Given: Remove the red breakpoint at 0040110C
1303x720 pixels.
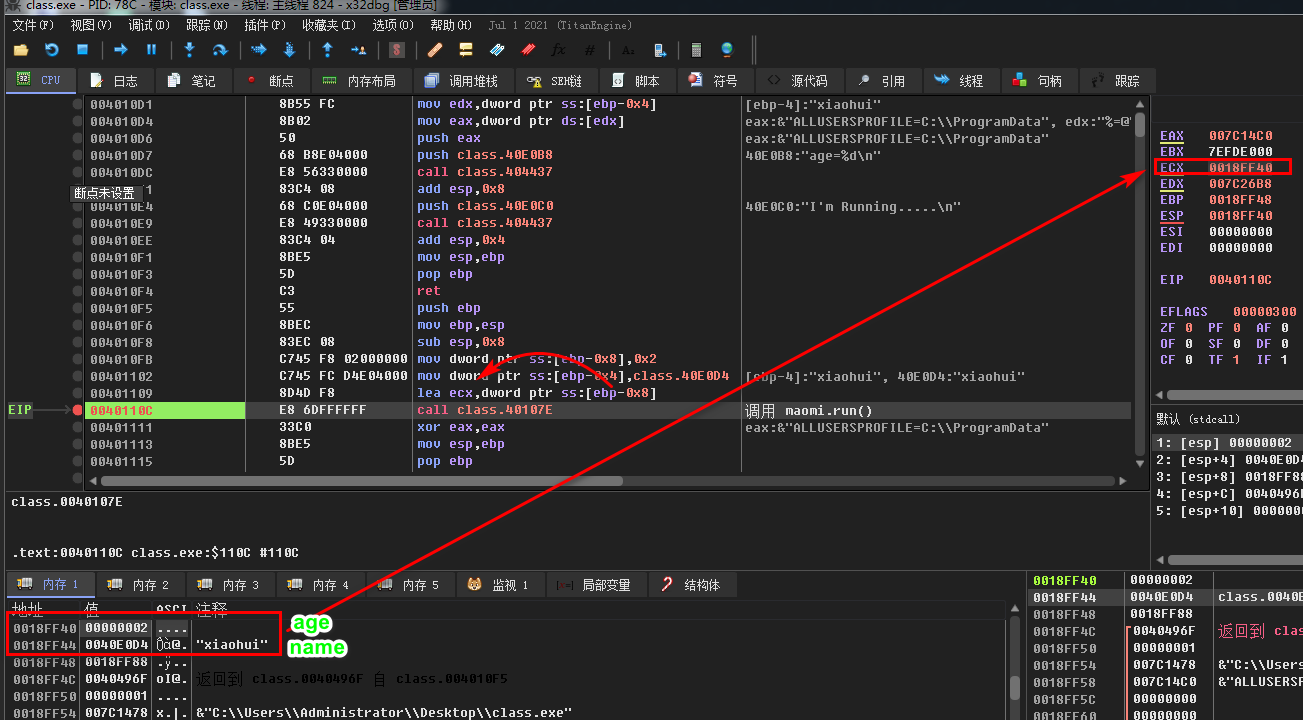Looking at the screenshot, I should [x=78, y=410].
